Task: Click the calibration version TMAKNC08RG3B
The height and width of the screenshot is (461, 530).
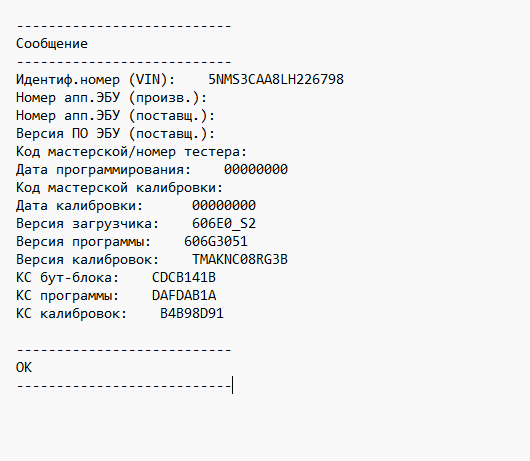Action: (x=240, y=260)
